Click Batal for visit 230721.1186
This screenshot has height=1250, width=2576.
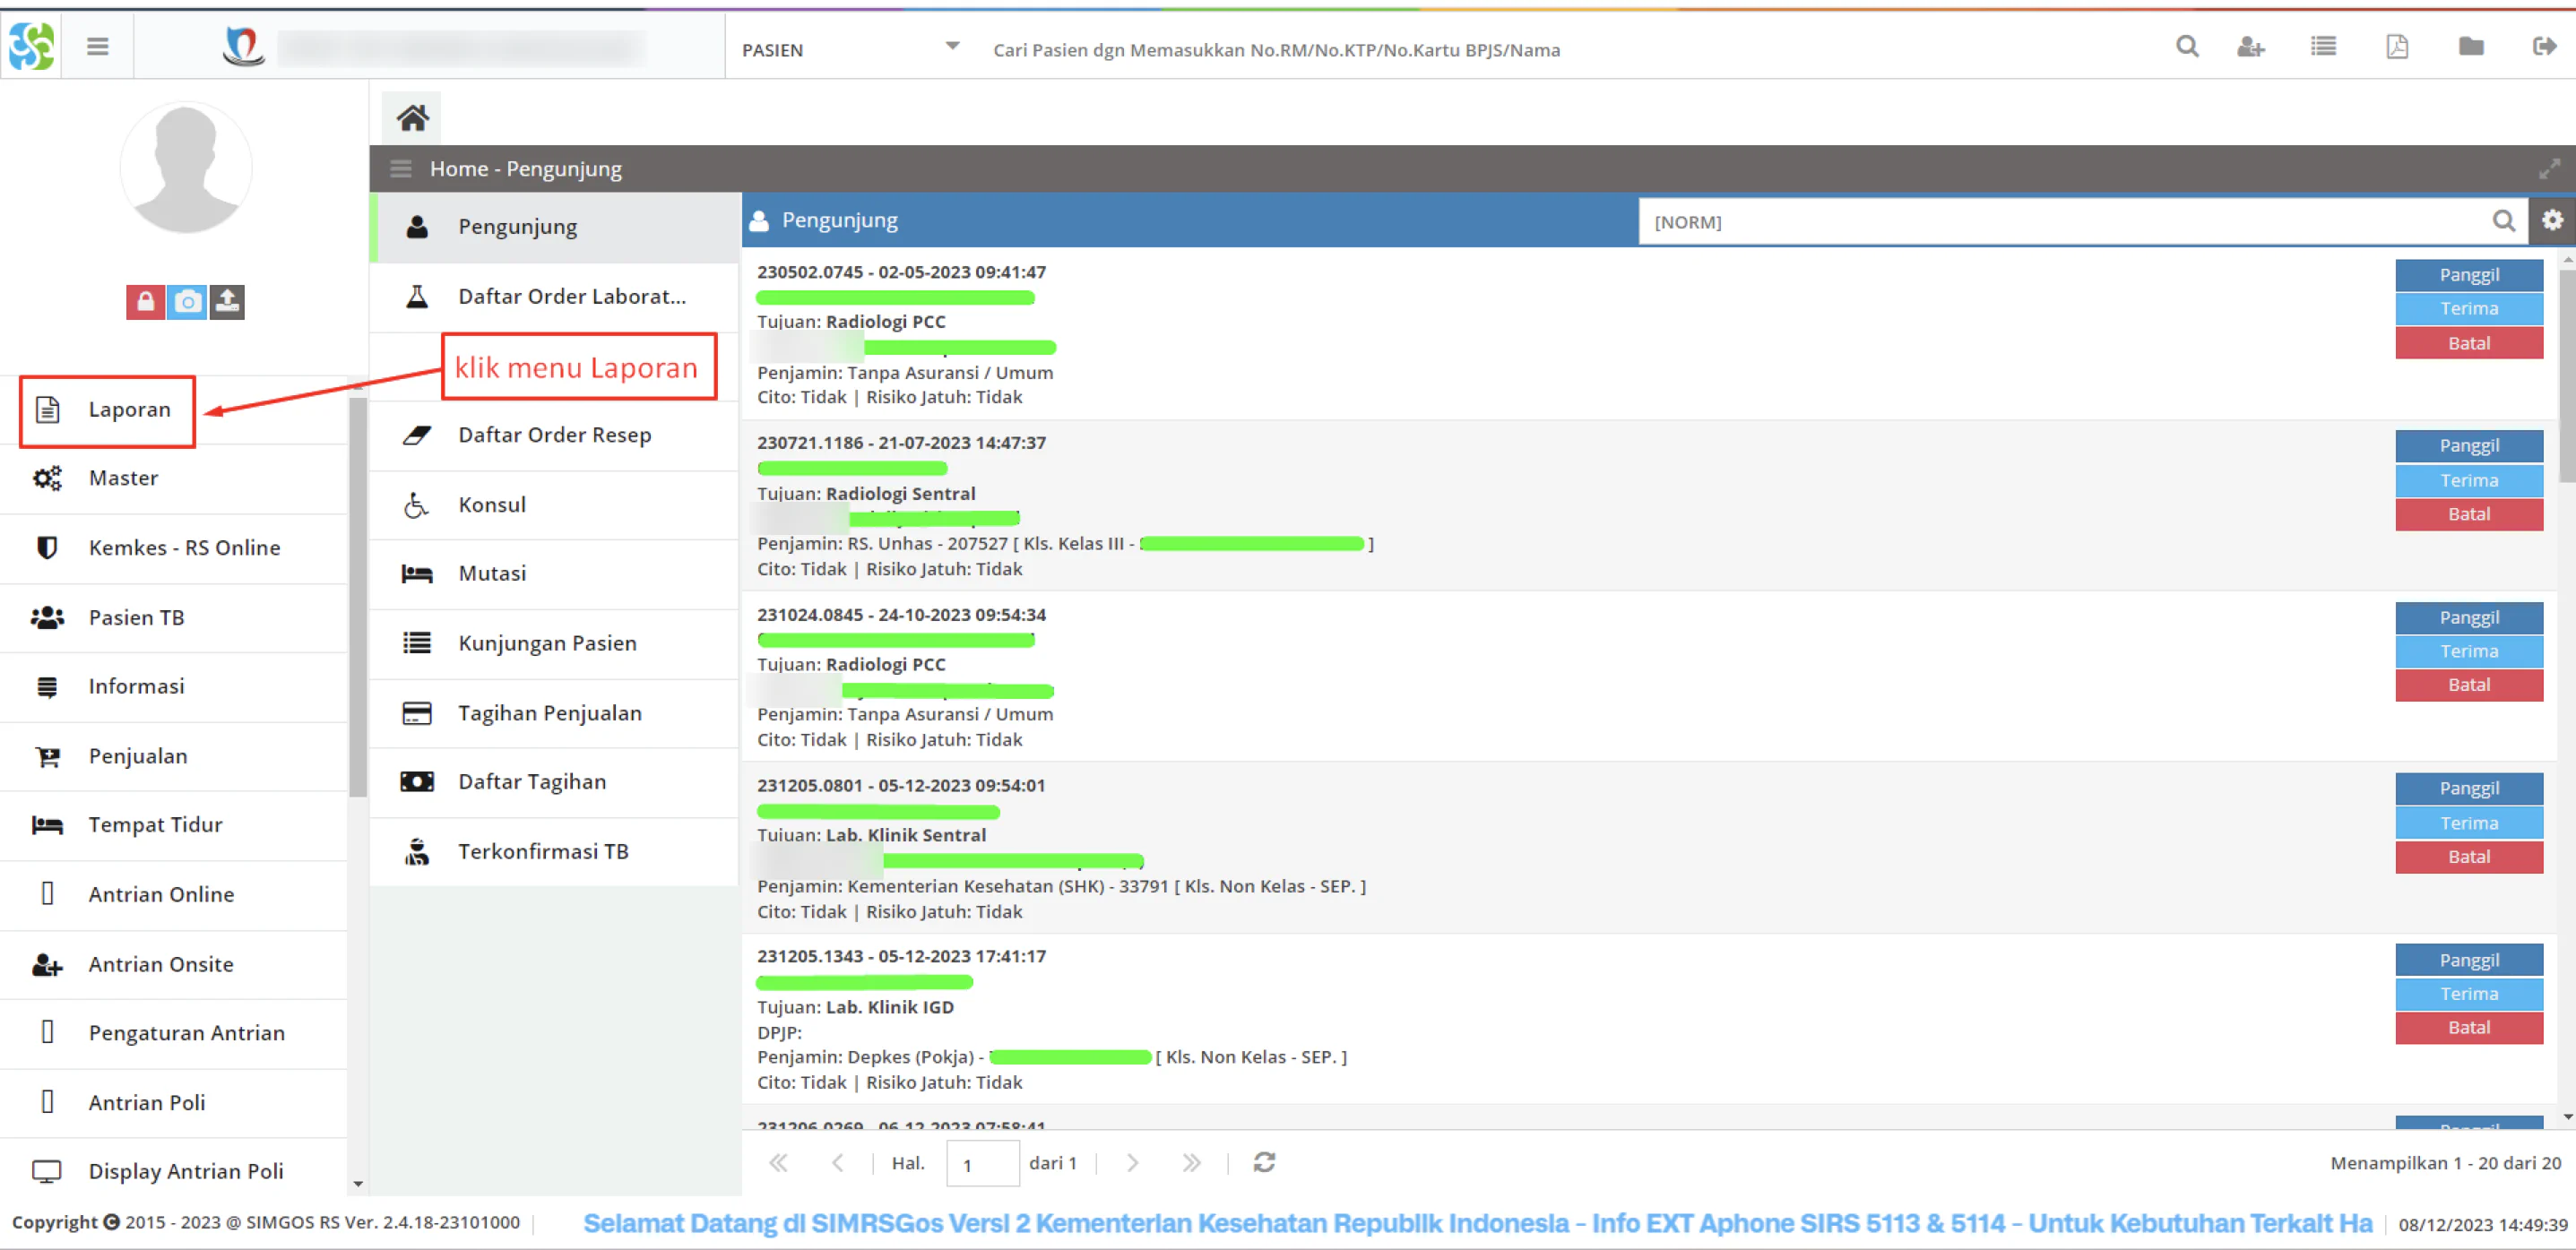pyautogui.click(x=2468, y=514)
